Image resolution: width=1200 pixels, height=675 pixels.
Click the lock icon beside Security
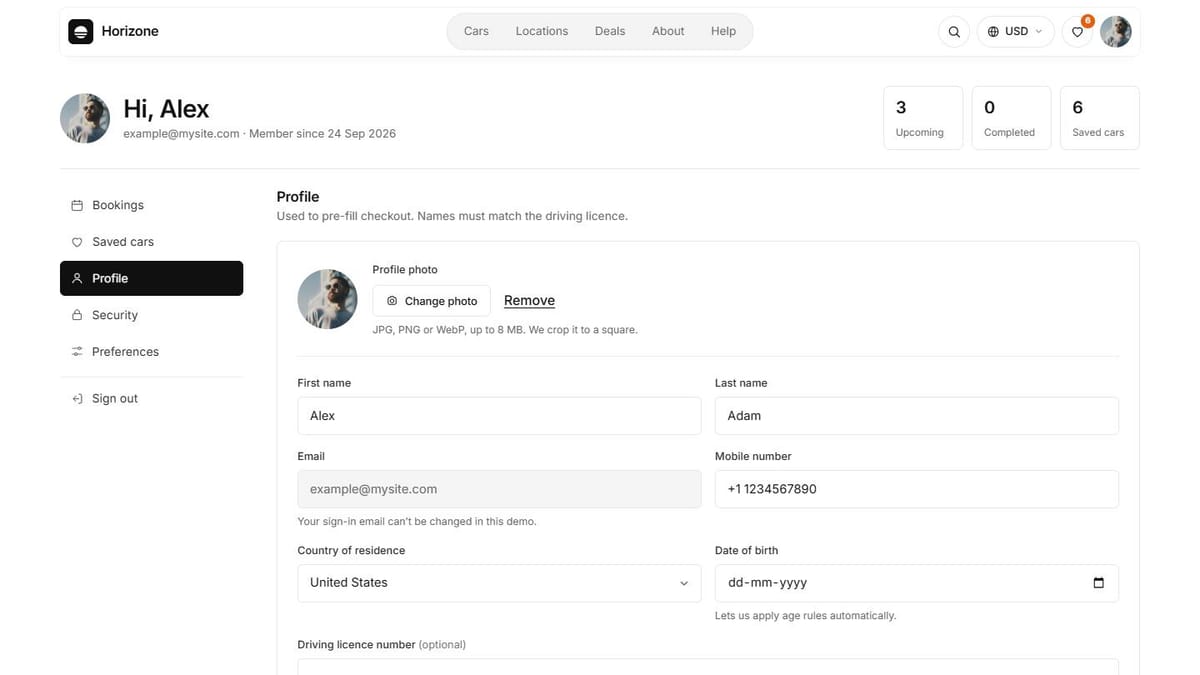point(77,315)
